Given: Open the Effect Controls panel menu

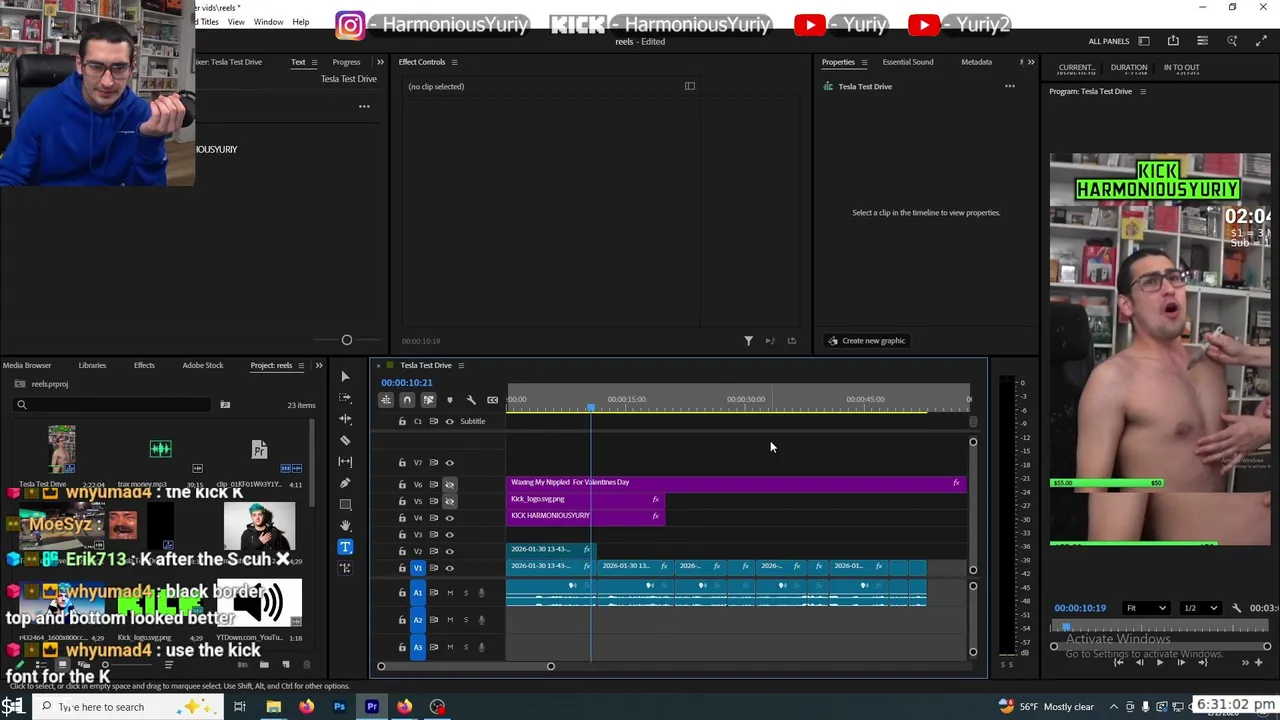Looking at the screenshot, I should tap(454, 62).
